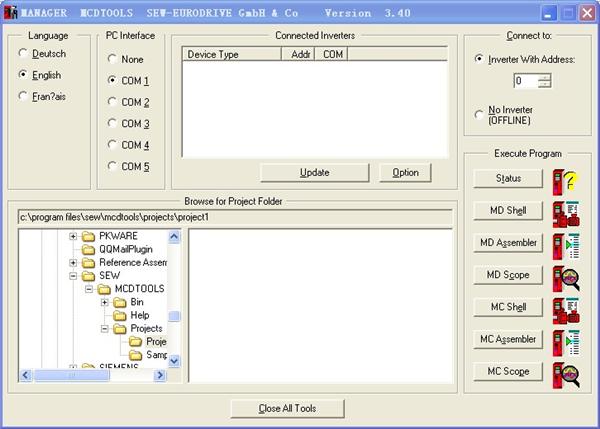Image resolution: width=600 pixels, height=429 pixels.
Task: Click the Status button
Action: click(x=508, y=178)
